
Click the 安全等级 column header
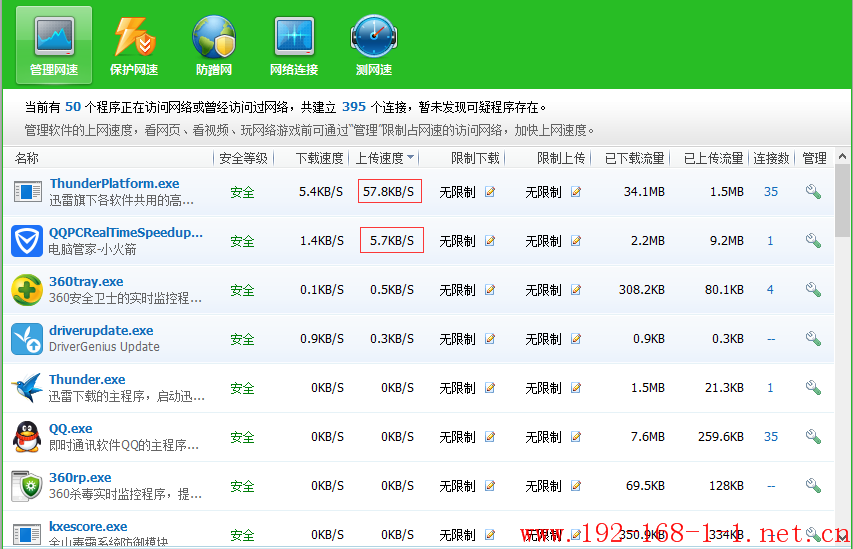pyautogui.click(x=243, y=158)
